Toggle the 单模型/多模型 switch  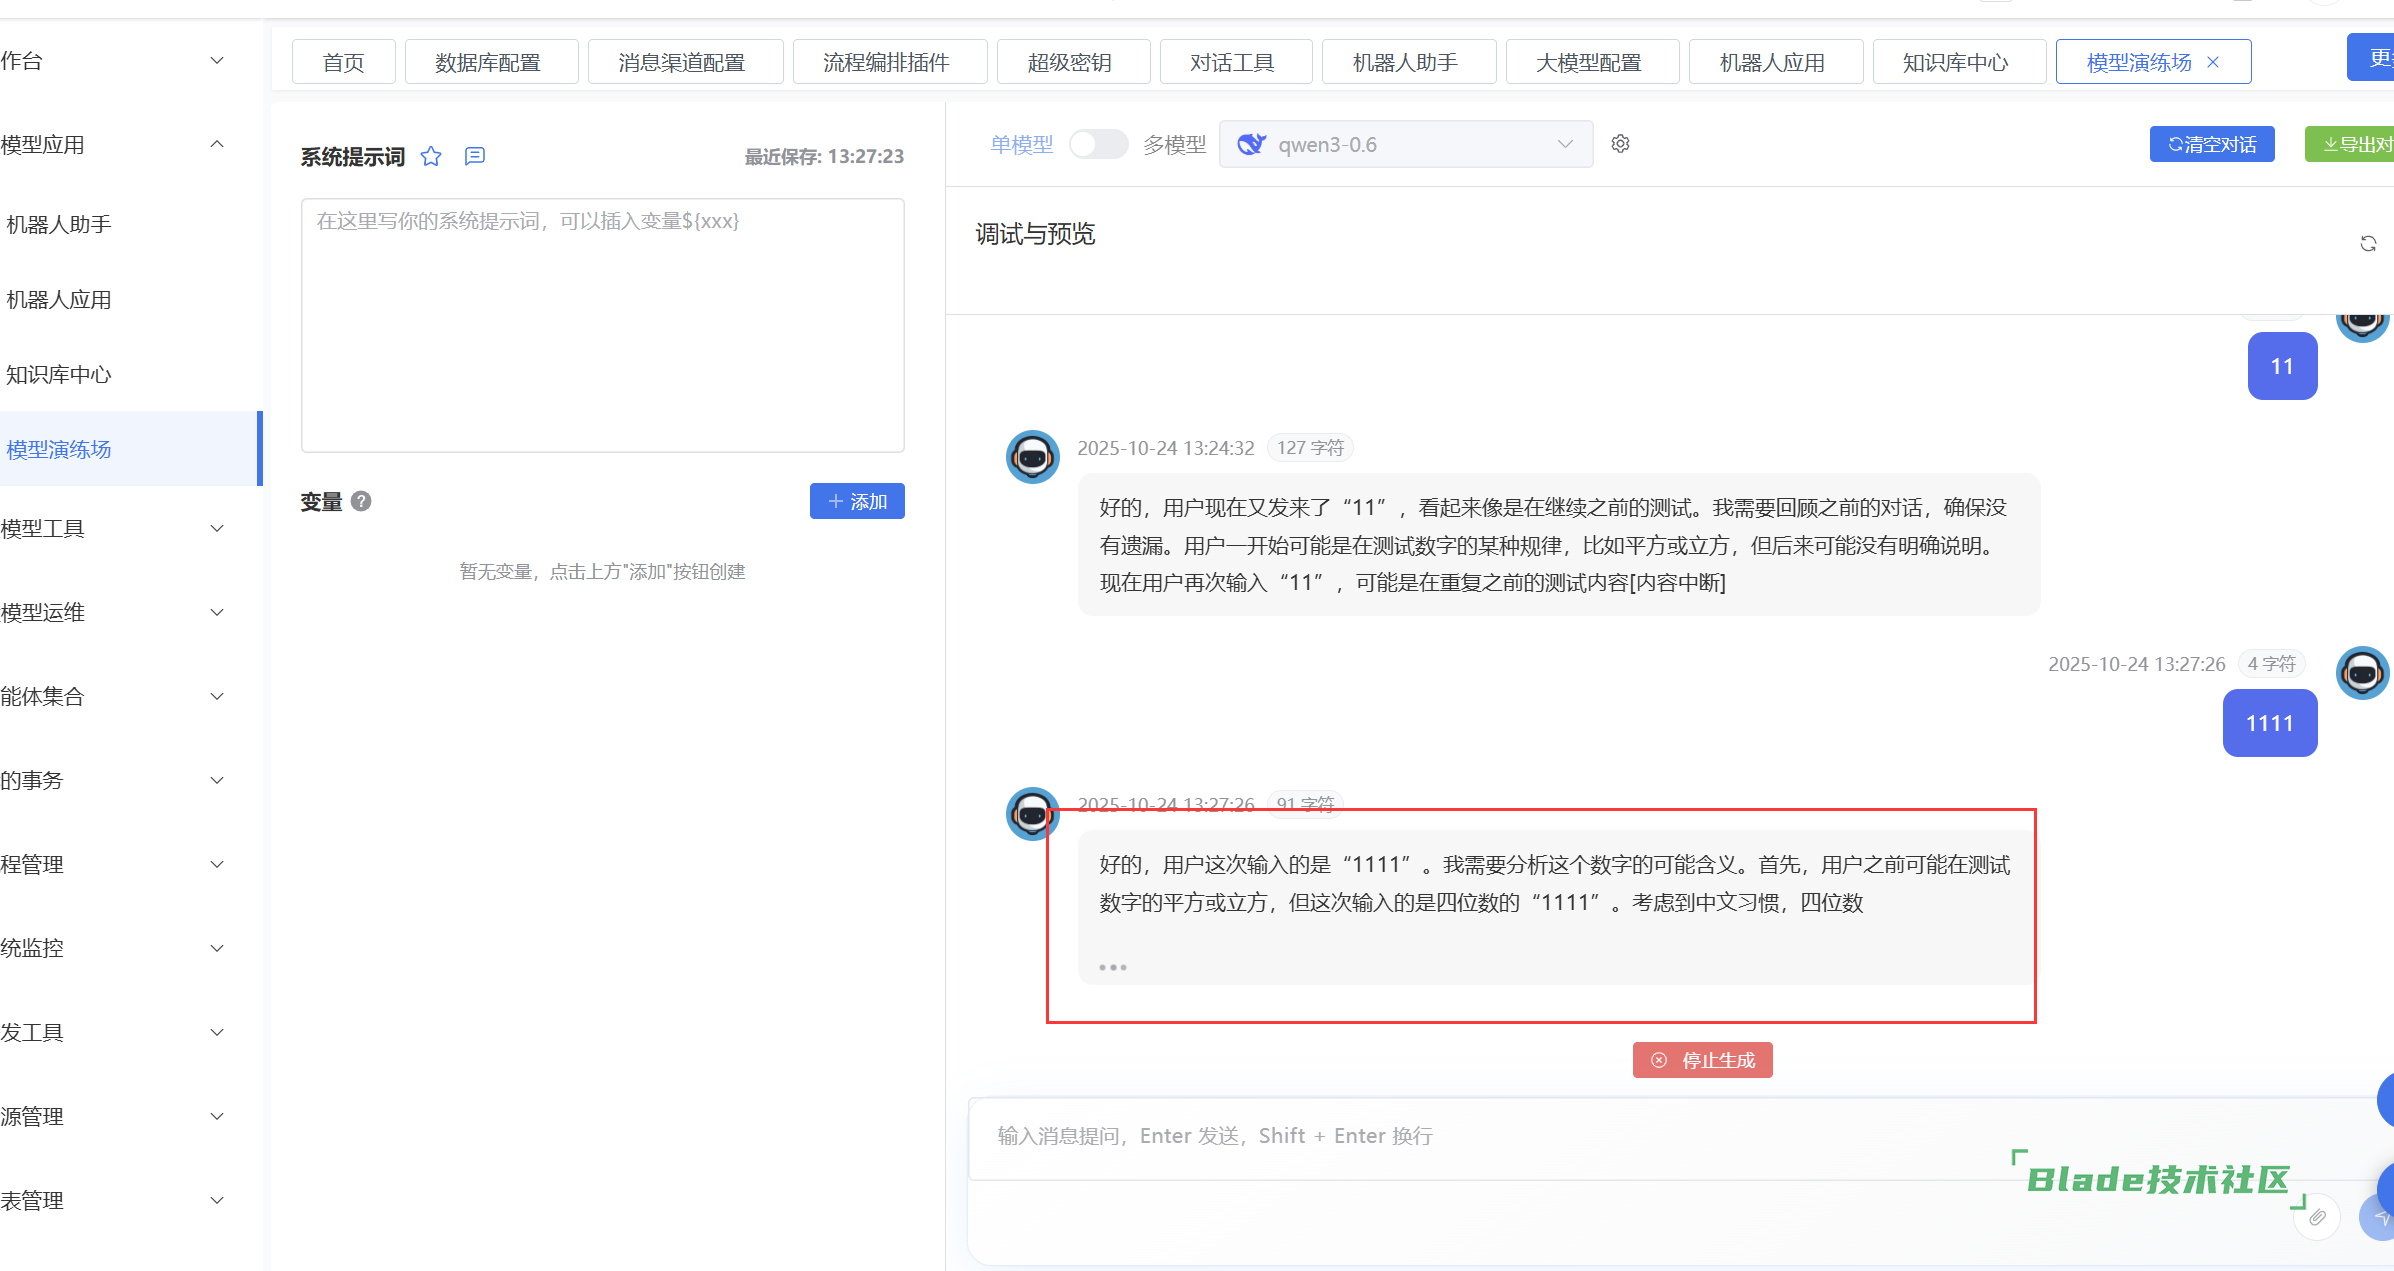1097,144
